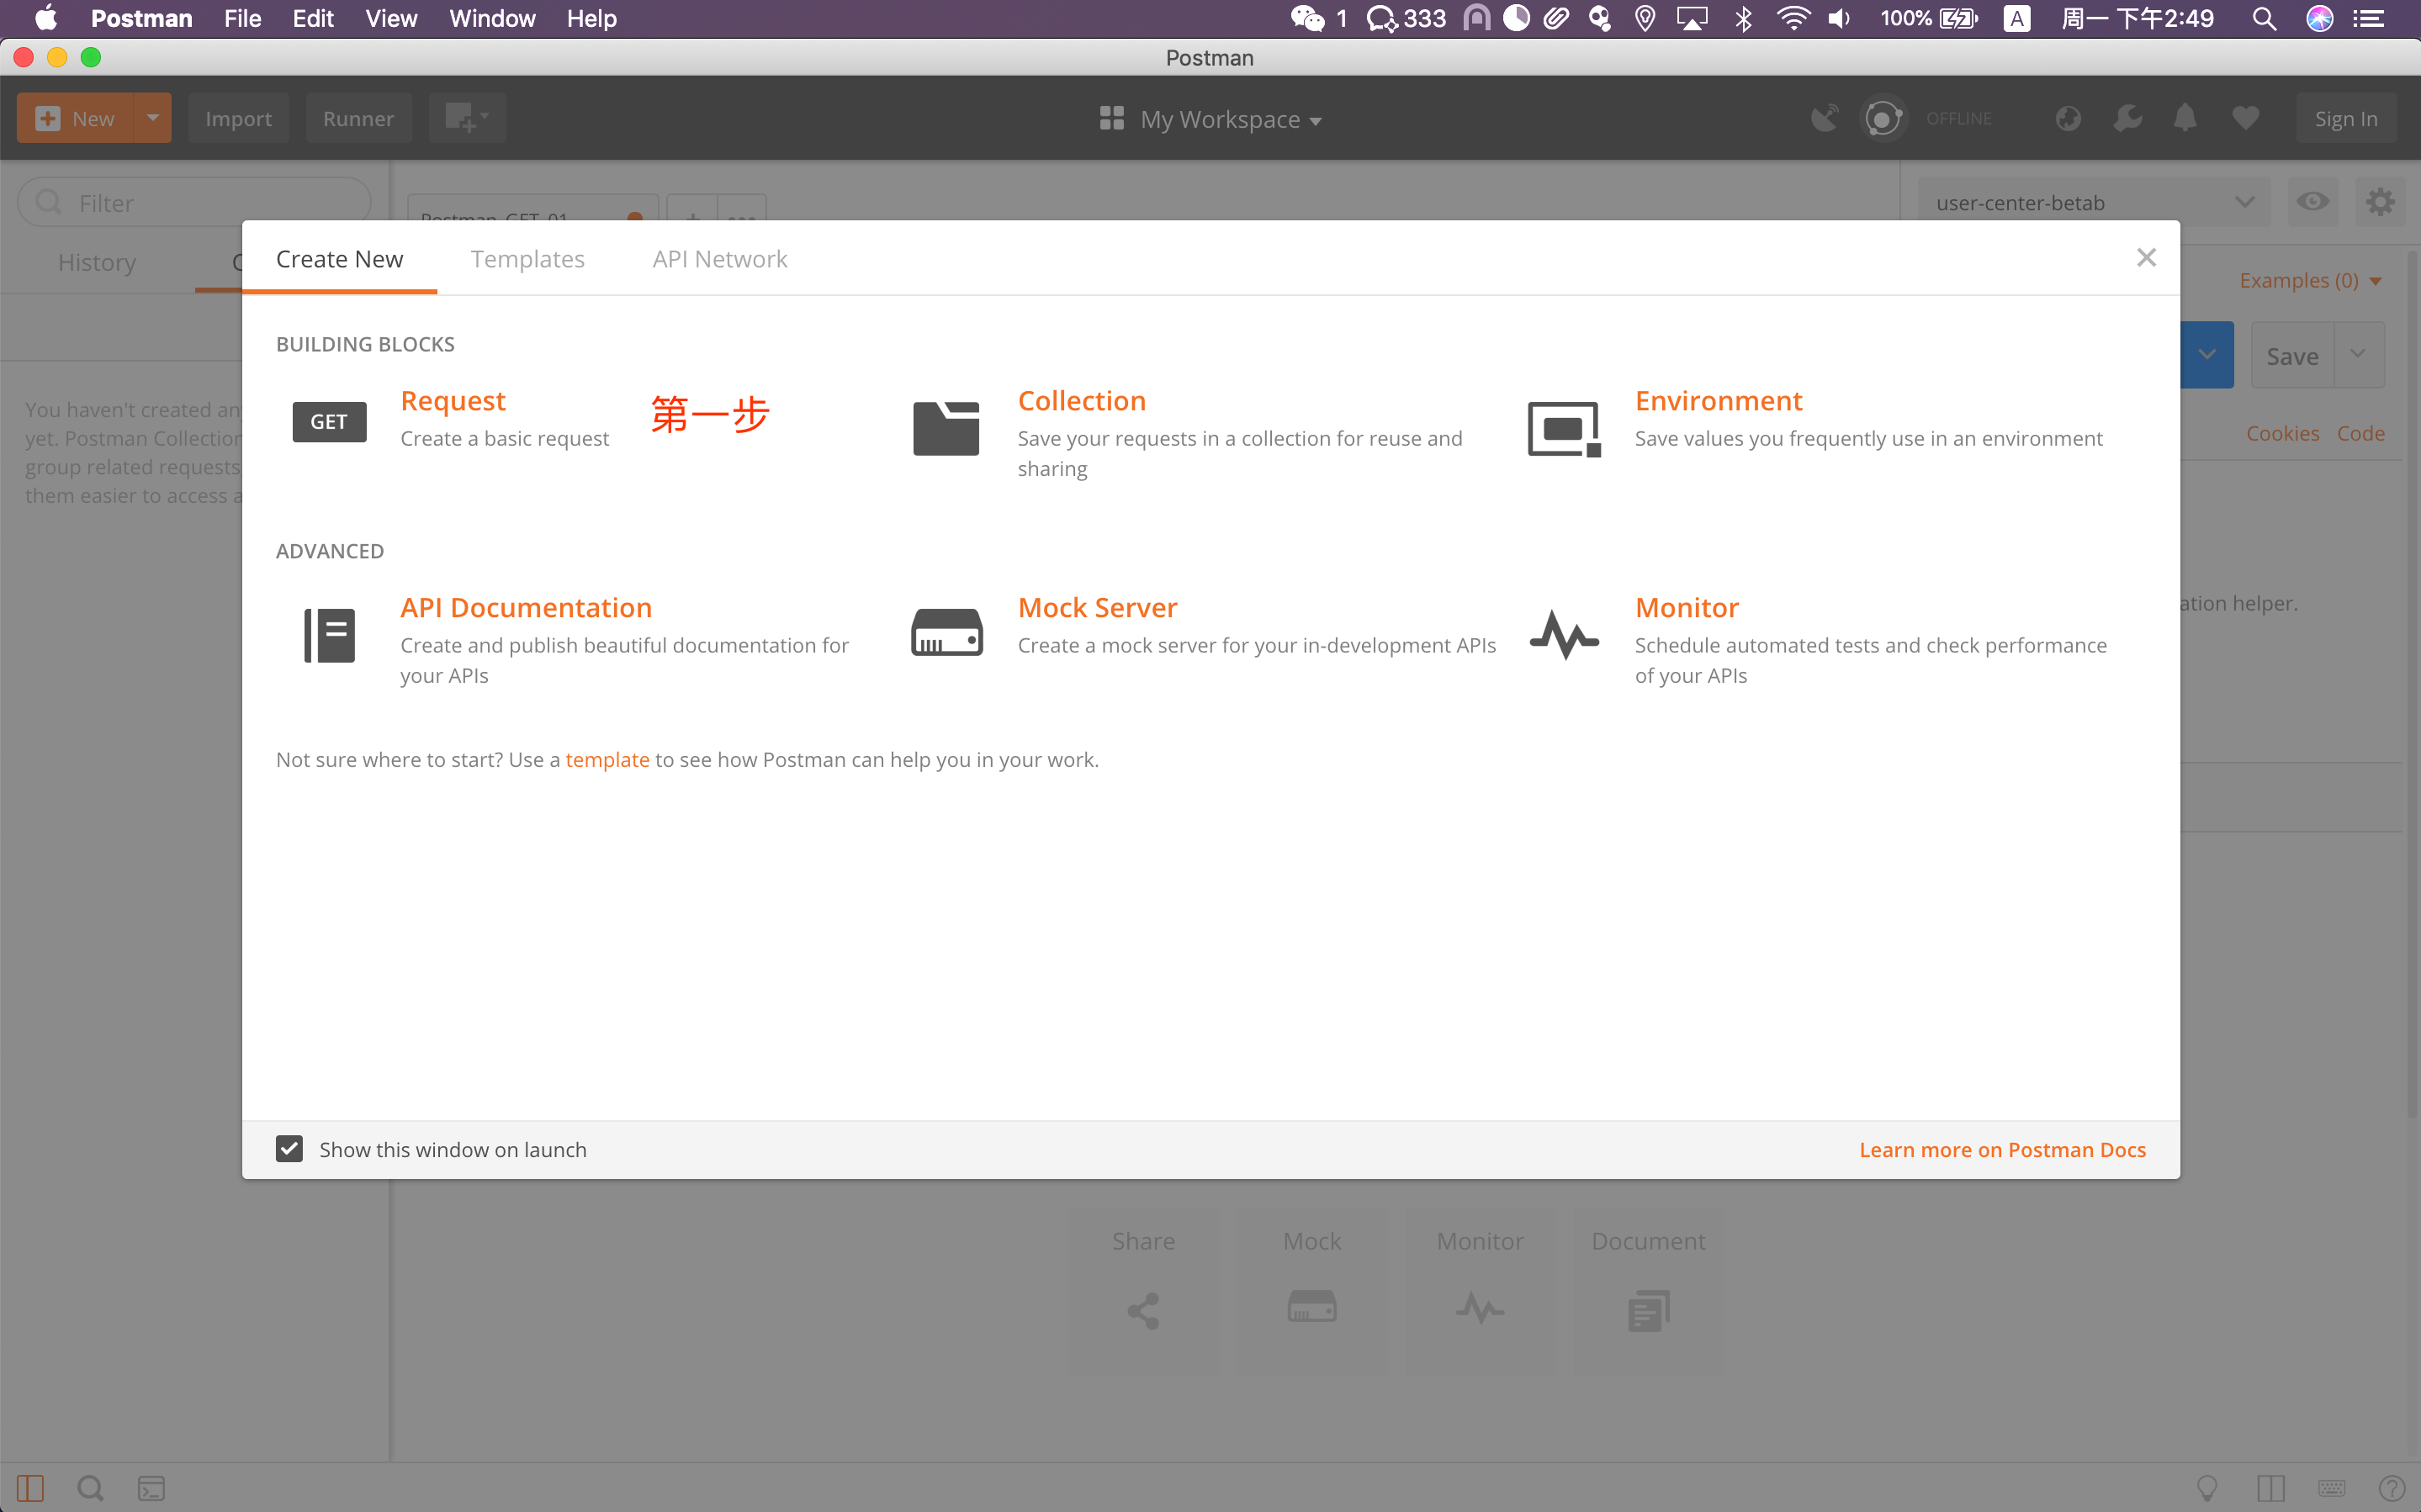This screenshot has height=1512, width=2421.
Task: Open the View menu
Action: point(390,18)
